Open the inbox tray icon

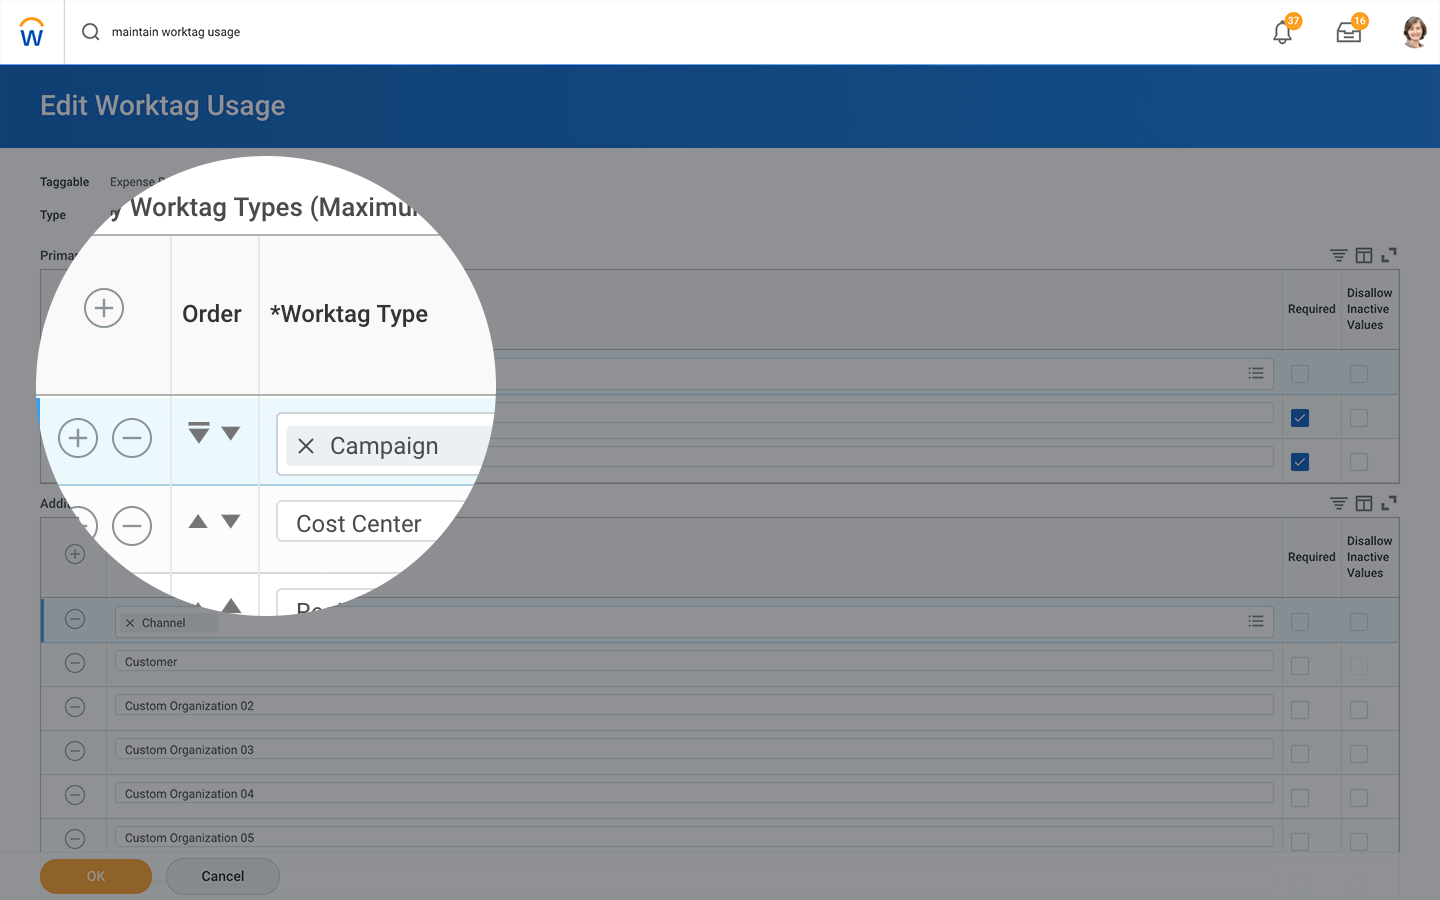(1348, 32)
